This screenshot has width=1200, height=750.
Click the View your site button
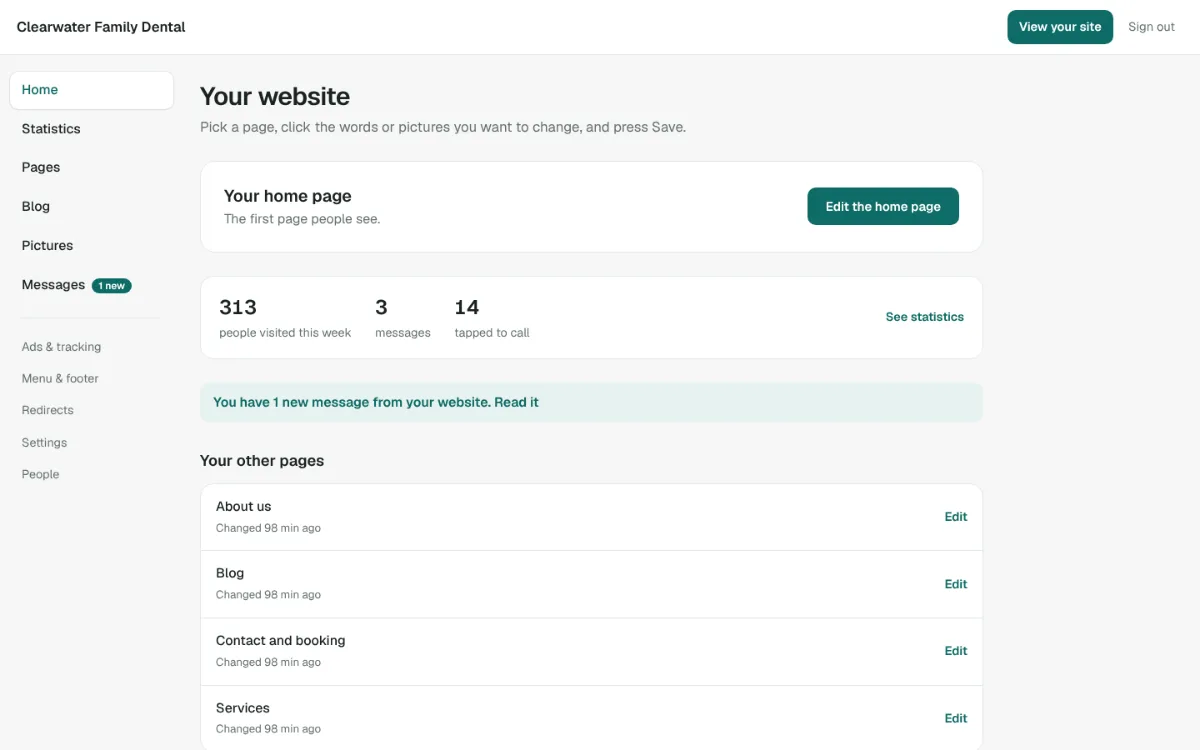point(1060,27)
